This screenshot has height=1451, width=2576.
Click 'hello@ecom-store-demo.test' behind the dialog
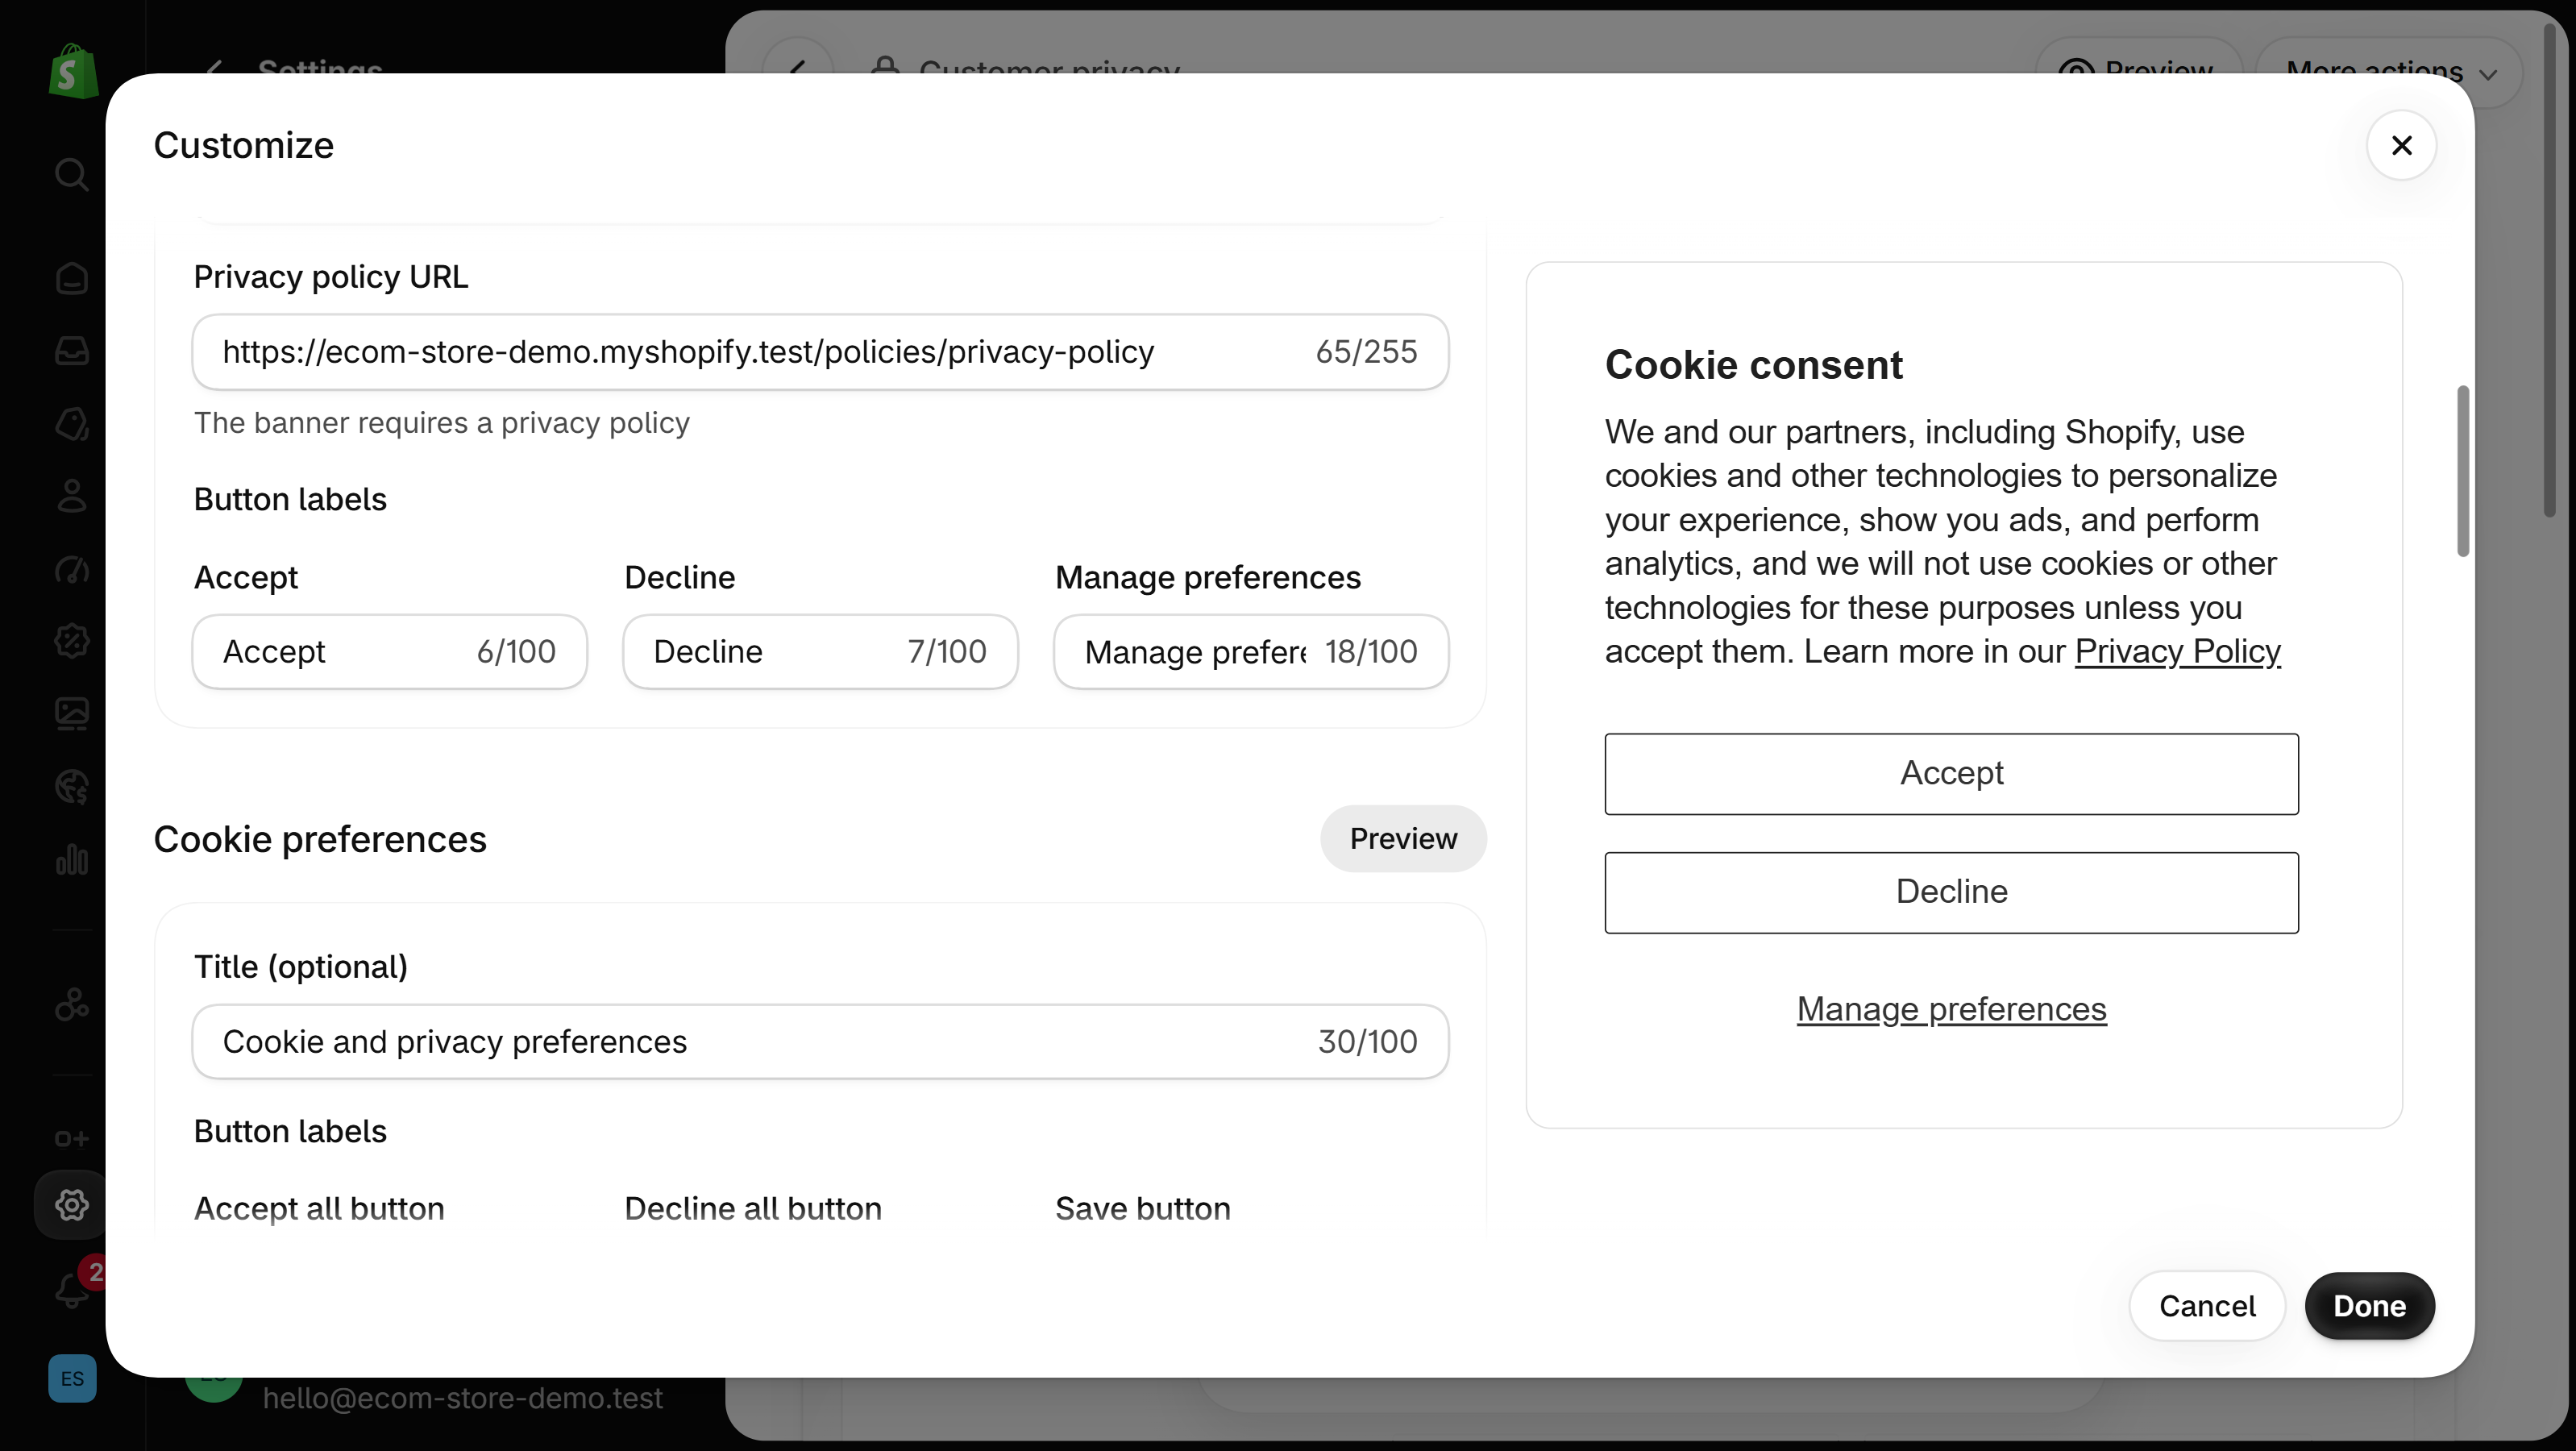463,1398
